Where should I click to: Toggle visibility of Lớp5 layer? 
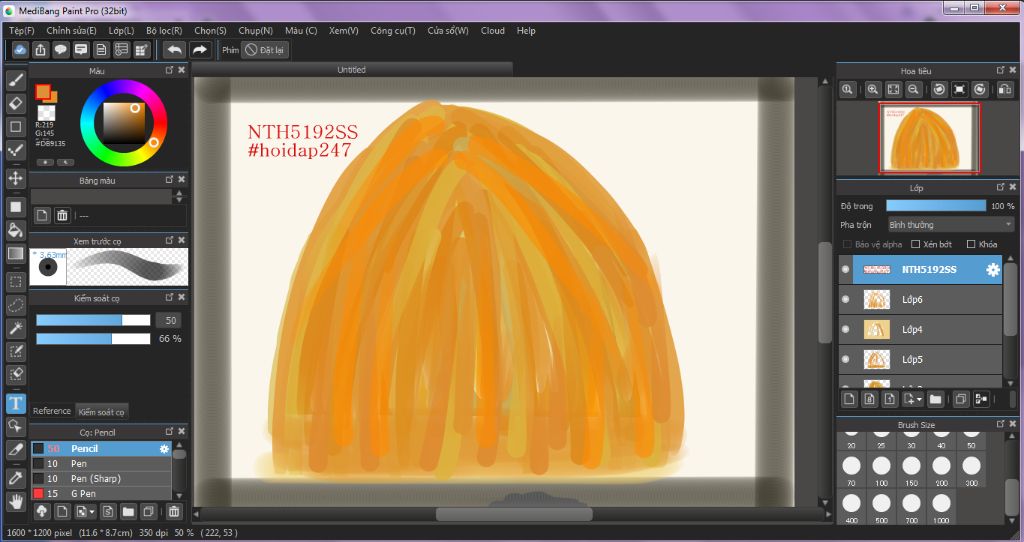(846, 359)
